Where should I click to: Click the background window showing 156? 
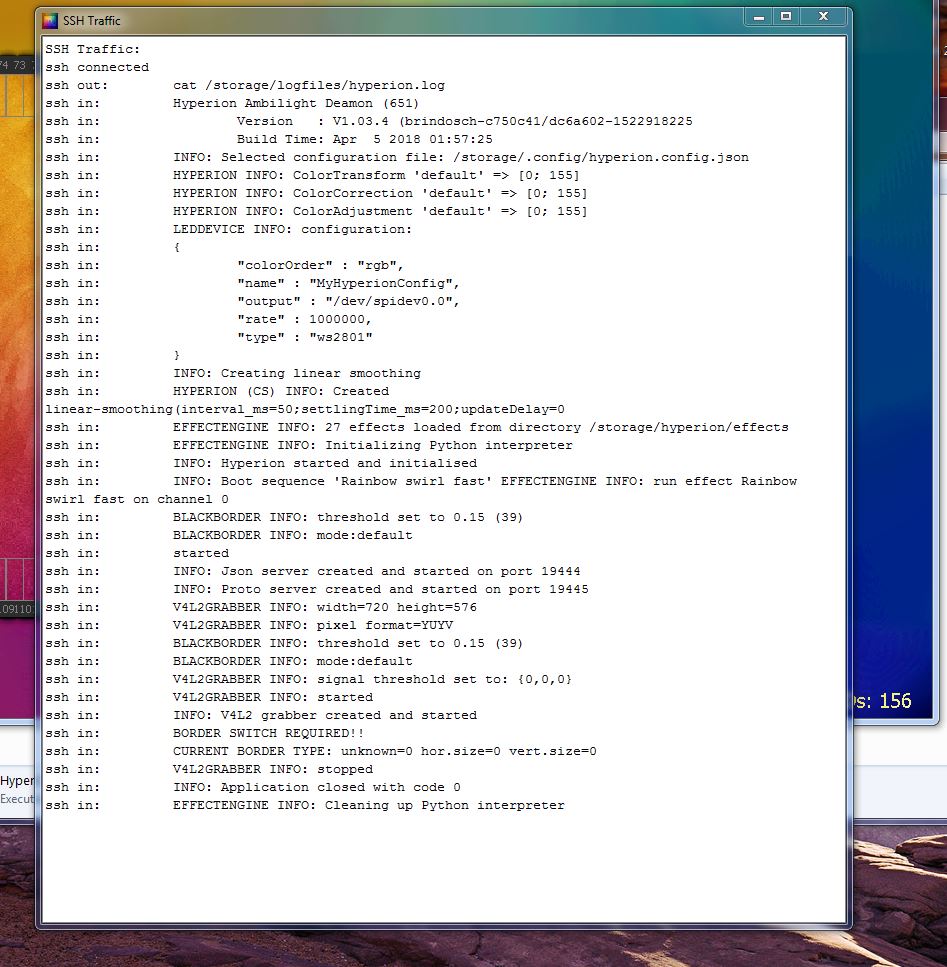pyautogui.click(x=893, y=701)
